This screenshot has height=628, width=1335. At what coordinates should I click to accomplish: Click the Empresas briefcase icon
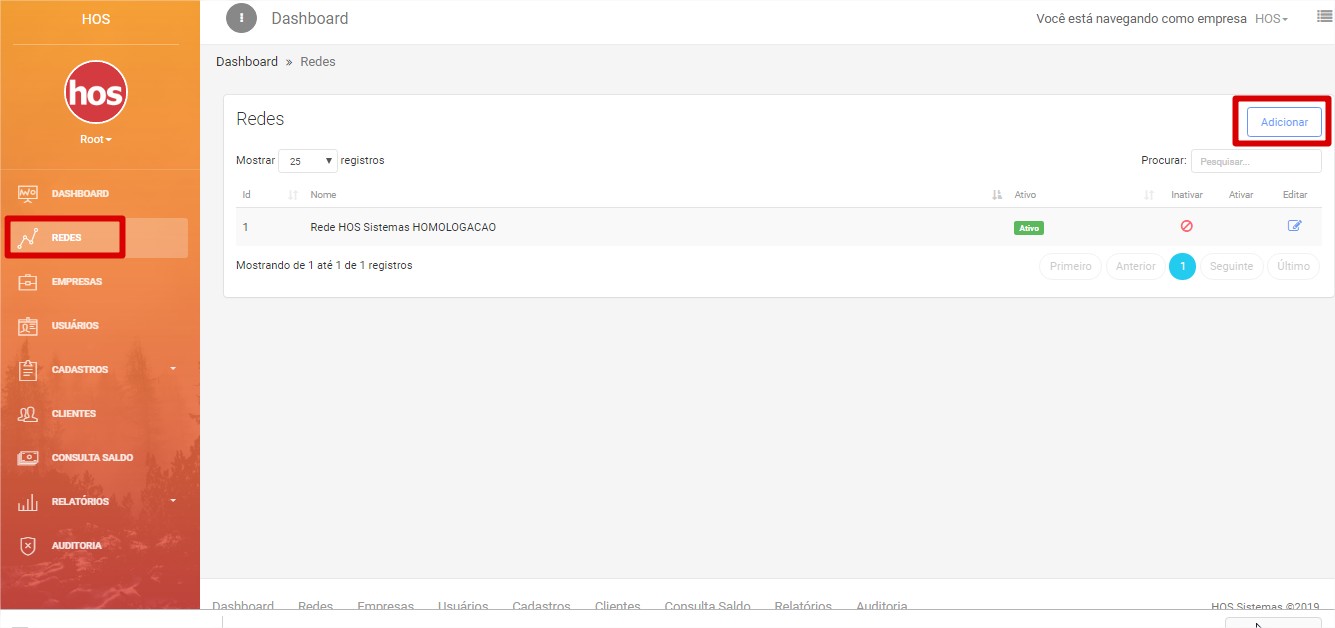28,282
